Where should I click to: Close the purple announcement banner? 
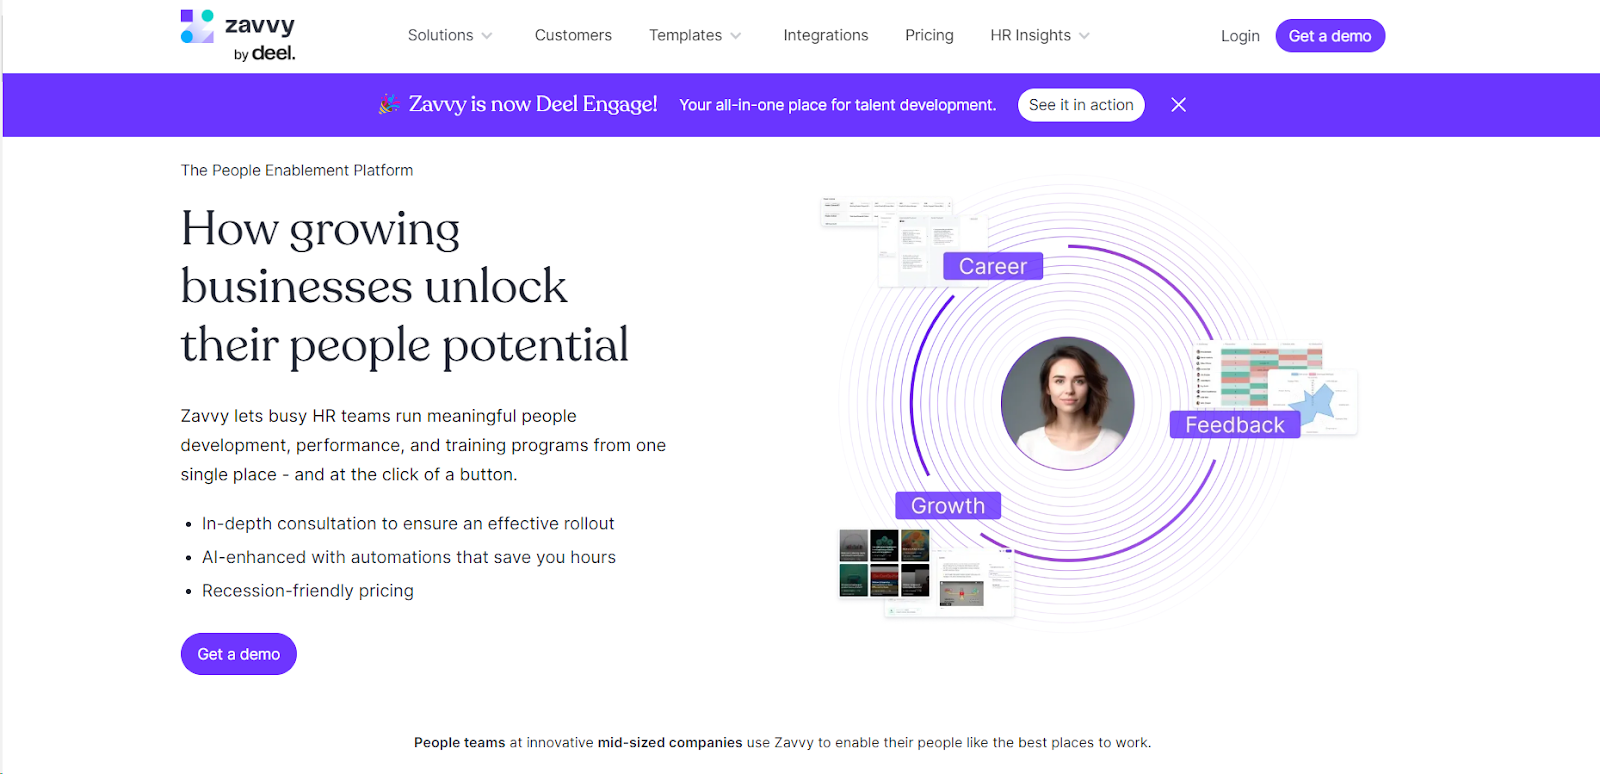(x=1179, y=105)
